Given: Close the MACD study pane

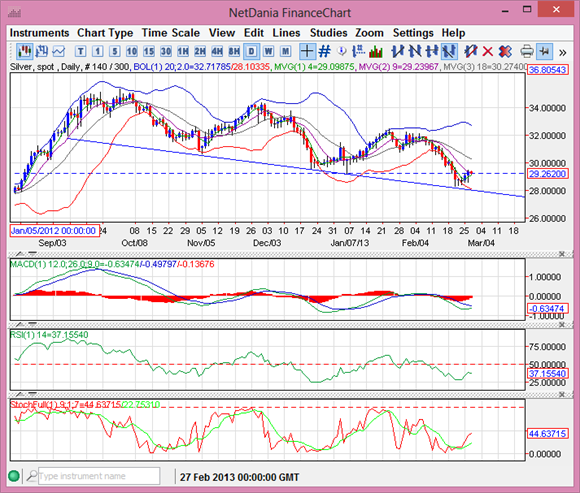Looking at the screenshot, I should [562, 254].
